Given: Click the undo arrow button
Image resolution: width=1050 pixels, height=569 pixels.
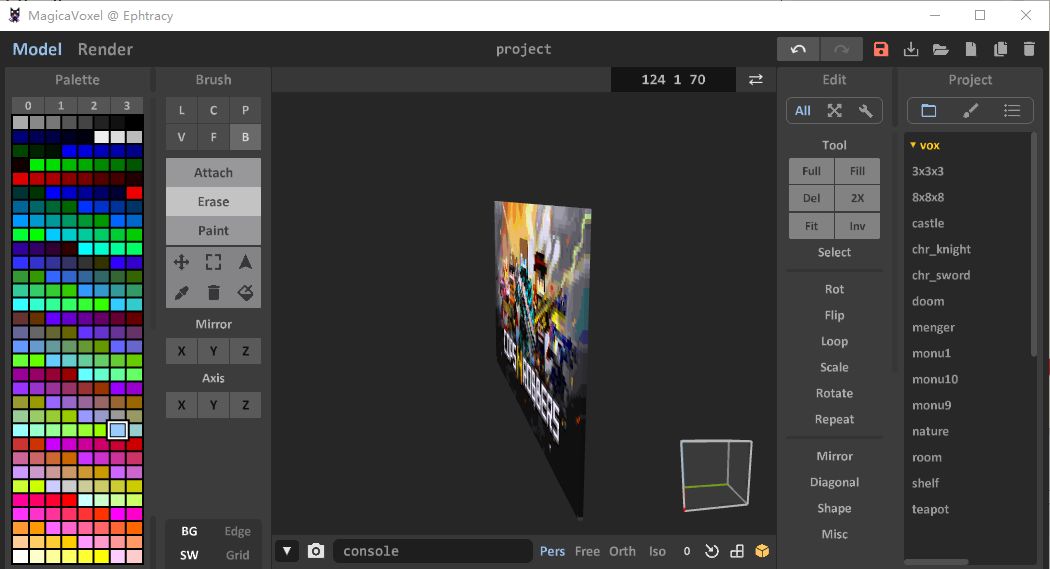Looking at the screenshot, I should (x=798, y=49).
